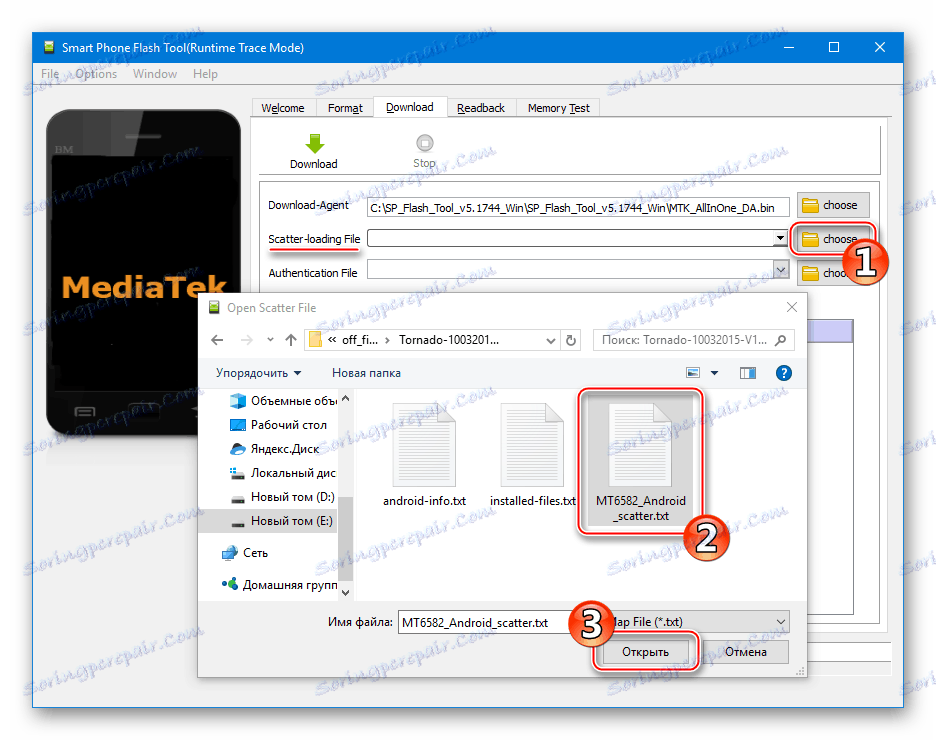The height and width of the screenshot is (740, 936).
Task: Open the Упорядочить dropdown menu
Action: coord(258,373)
